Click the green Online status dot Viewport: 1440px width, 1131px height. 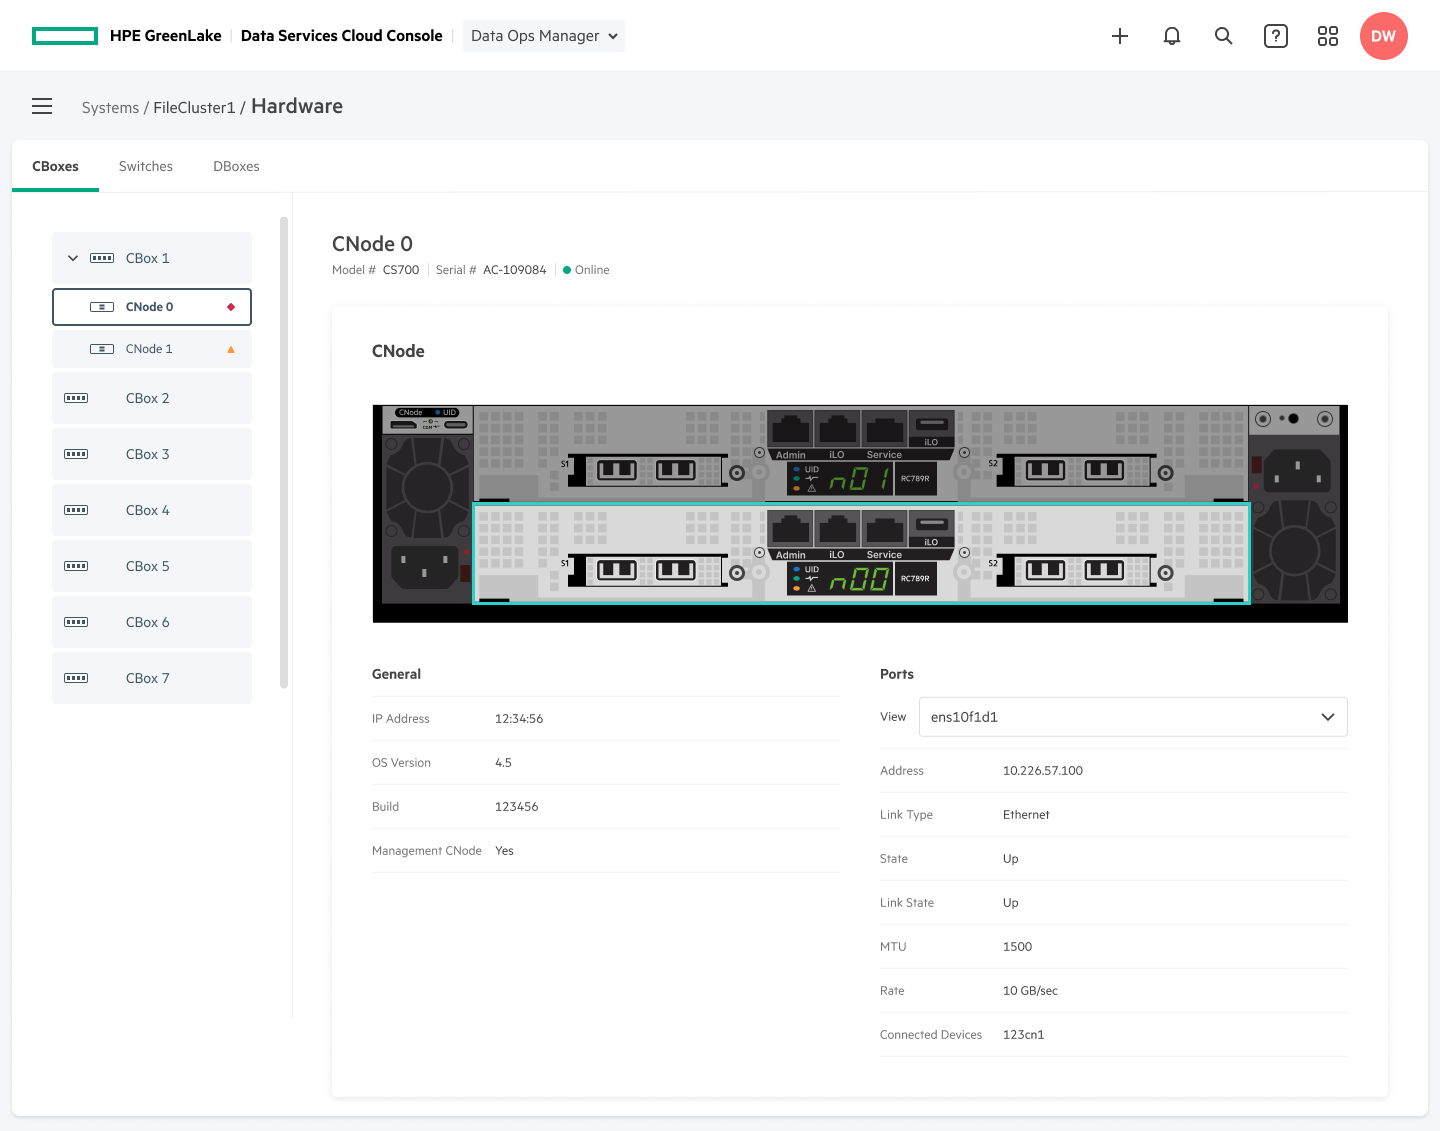tap(567, 270)
